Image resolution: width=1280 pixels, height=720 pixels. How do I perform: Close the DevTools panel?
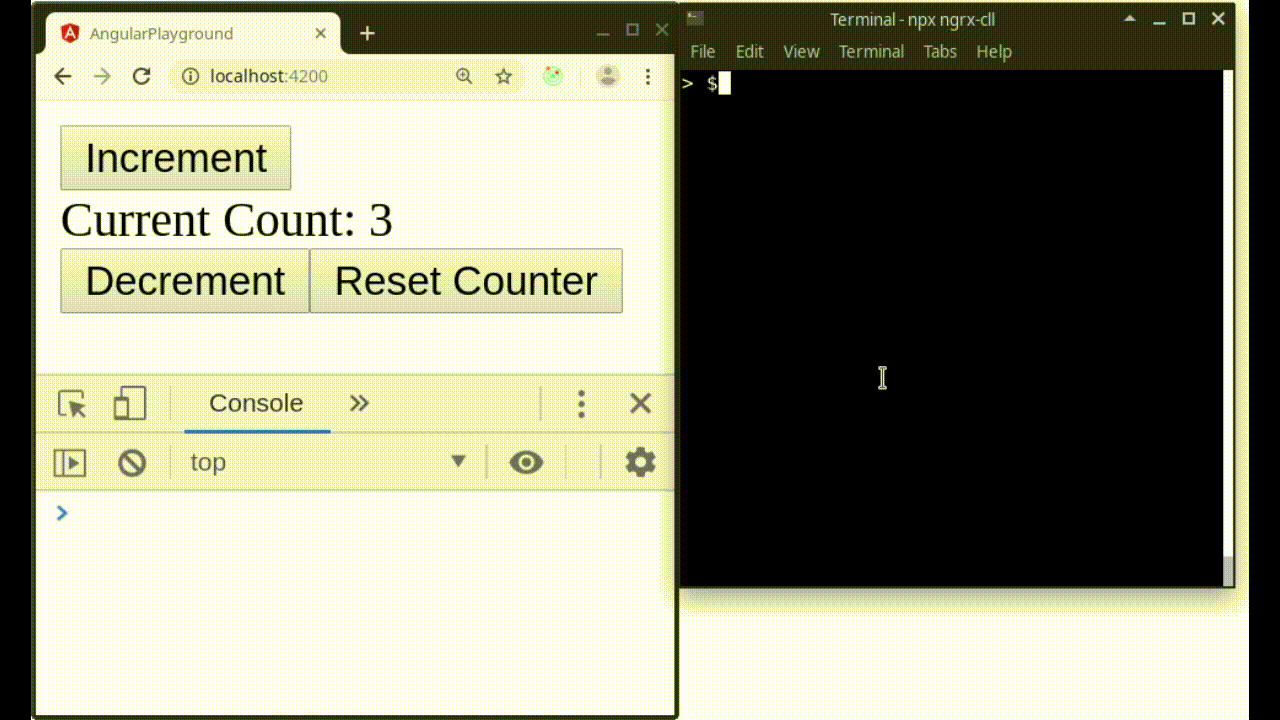click(640, 403)
